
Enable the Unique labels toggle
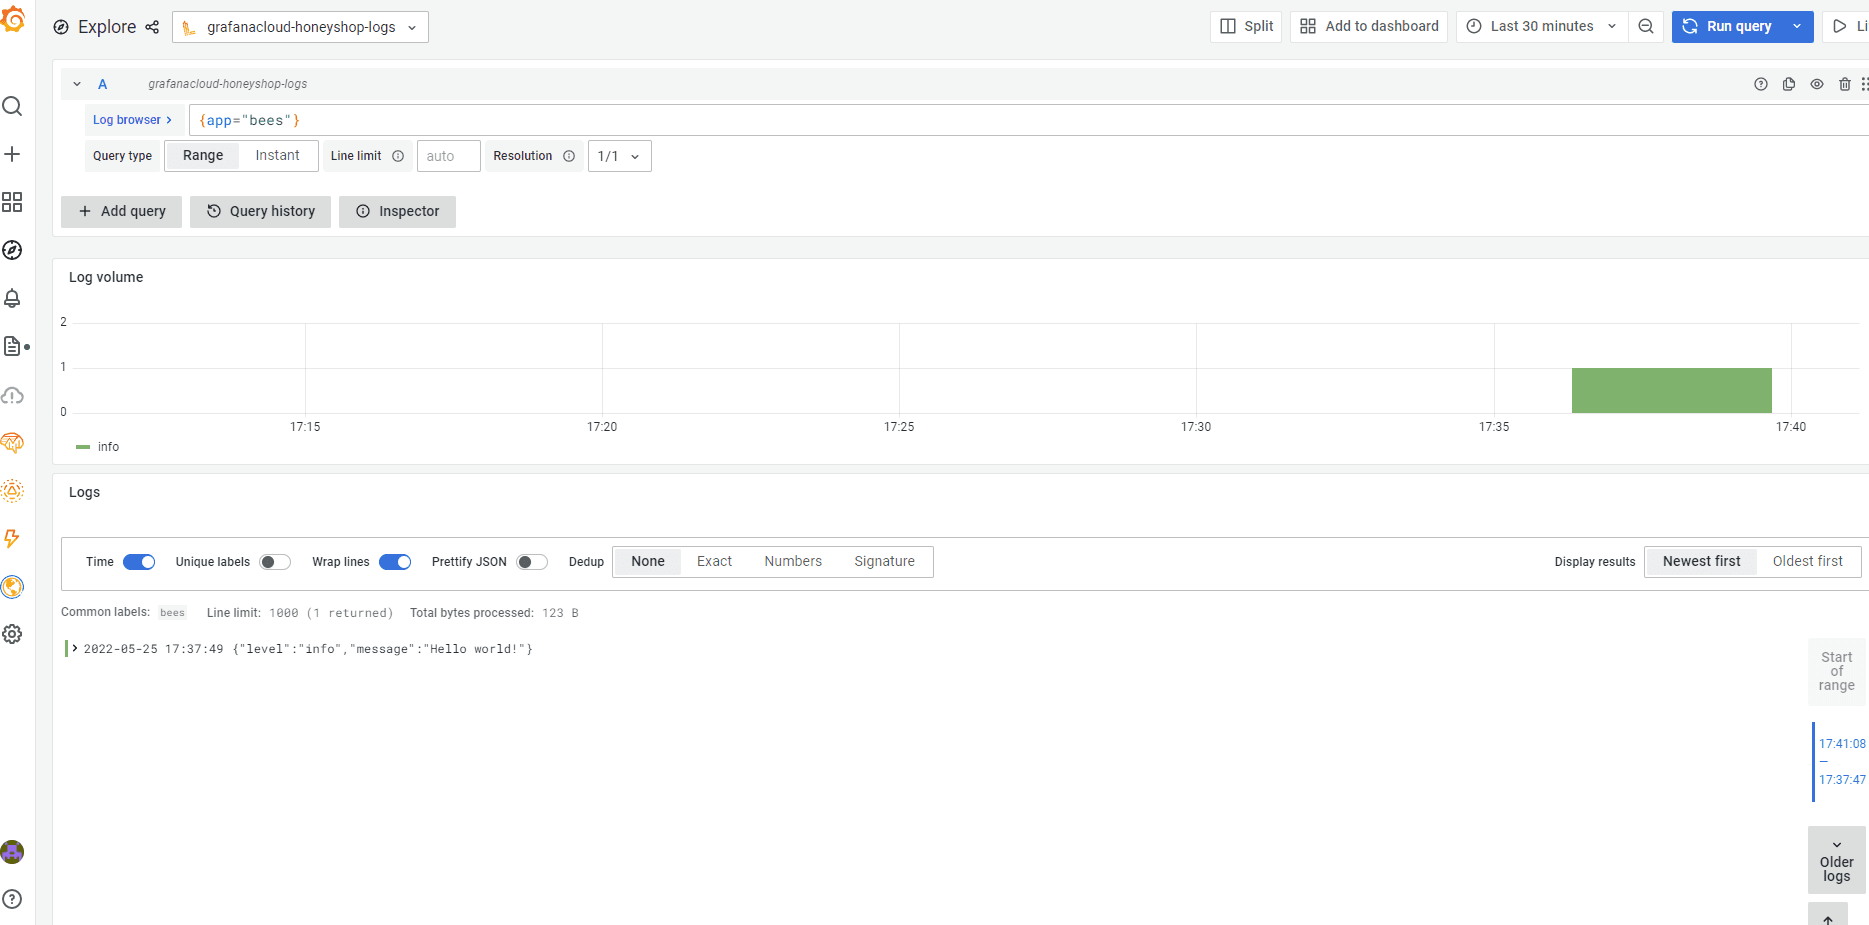pyautogui.click(x=275, y=562)
